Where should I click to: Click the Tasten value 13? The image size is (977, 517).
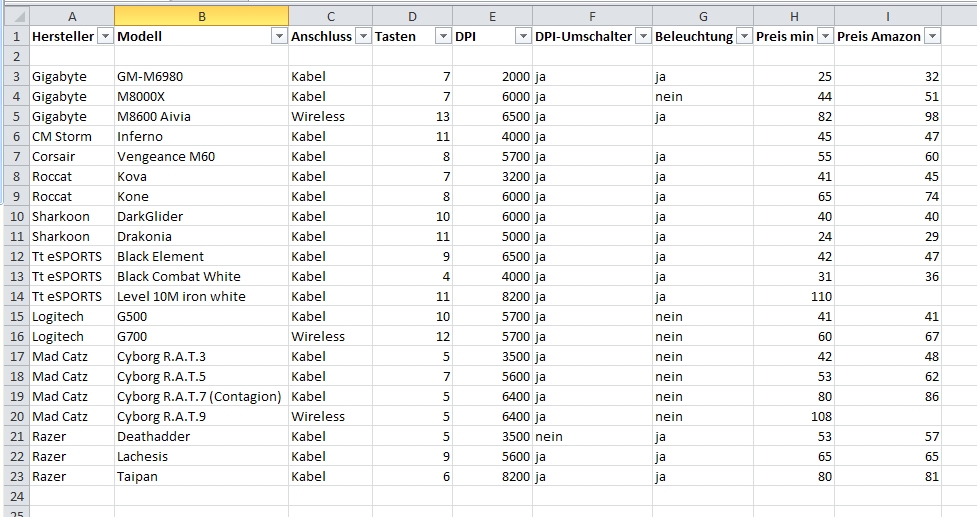point(412,116)
